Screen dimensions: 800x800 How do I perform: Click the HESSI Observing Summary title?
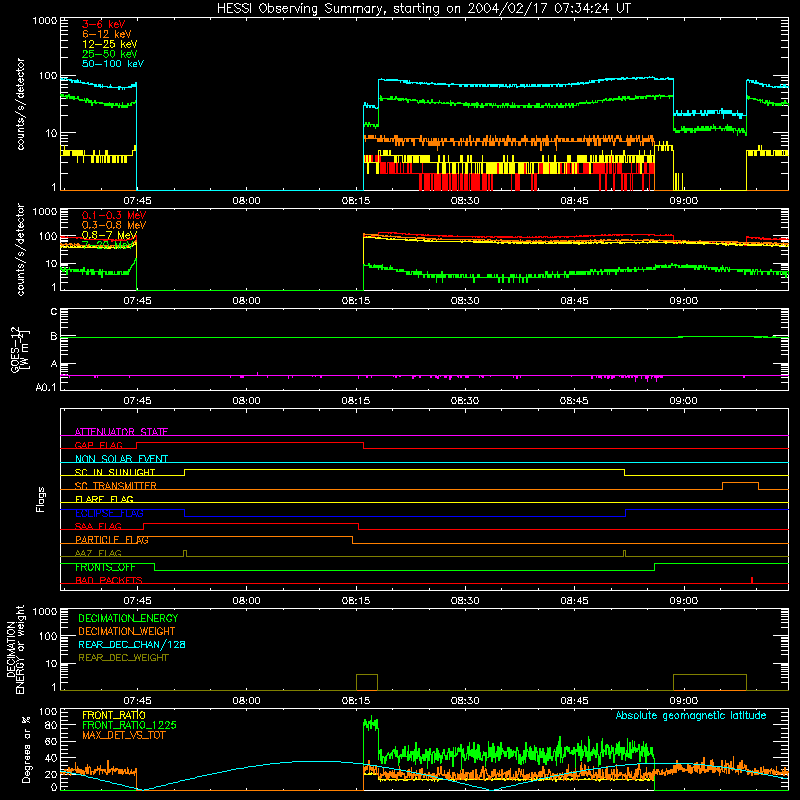tap(423, 8)
